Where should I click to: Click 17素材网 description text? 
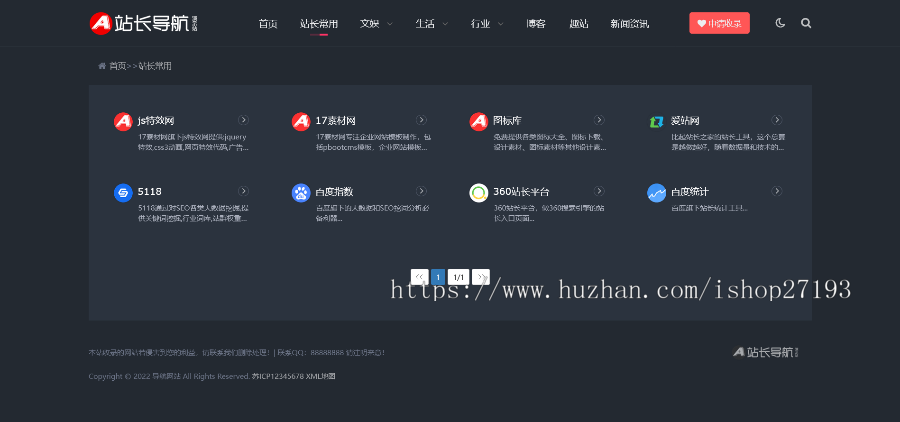(373, 142)
